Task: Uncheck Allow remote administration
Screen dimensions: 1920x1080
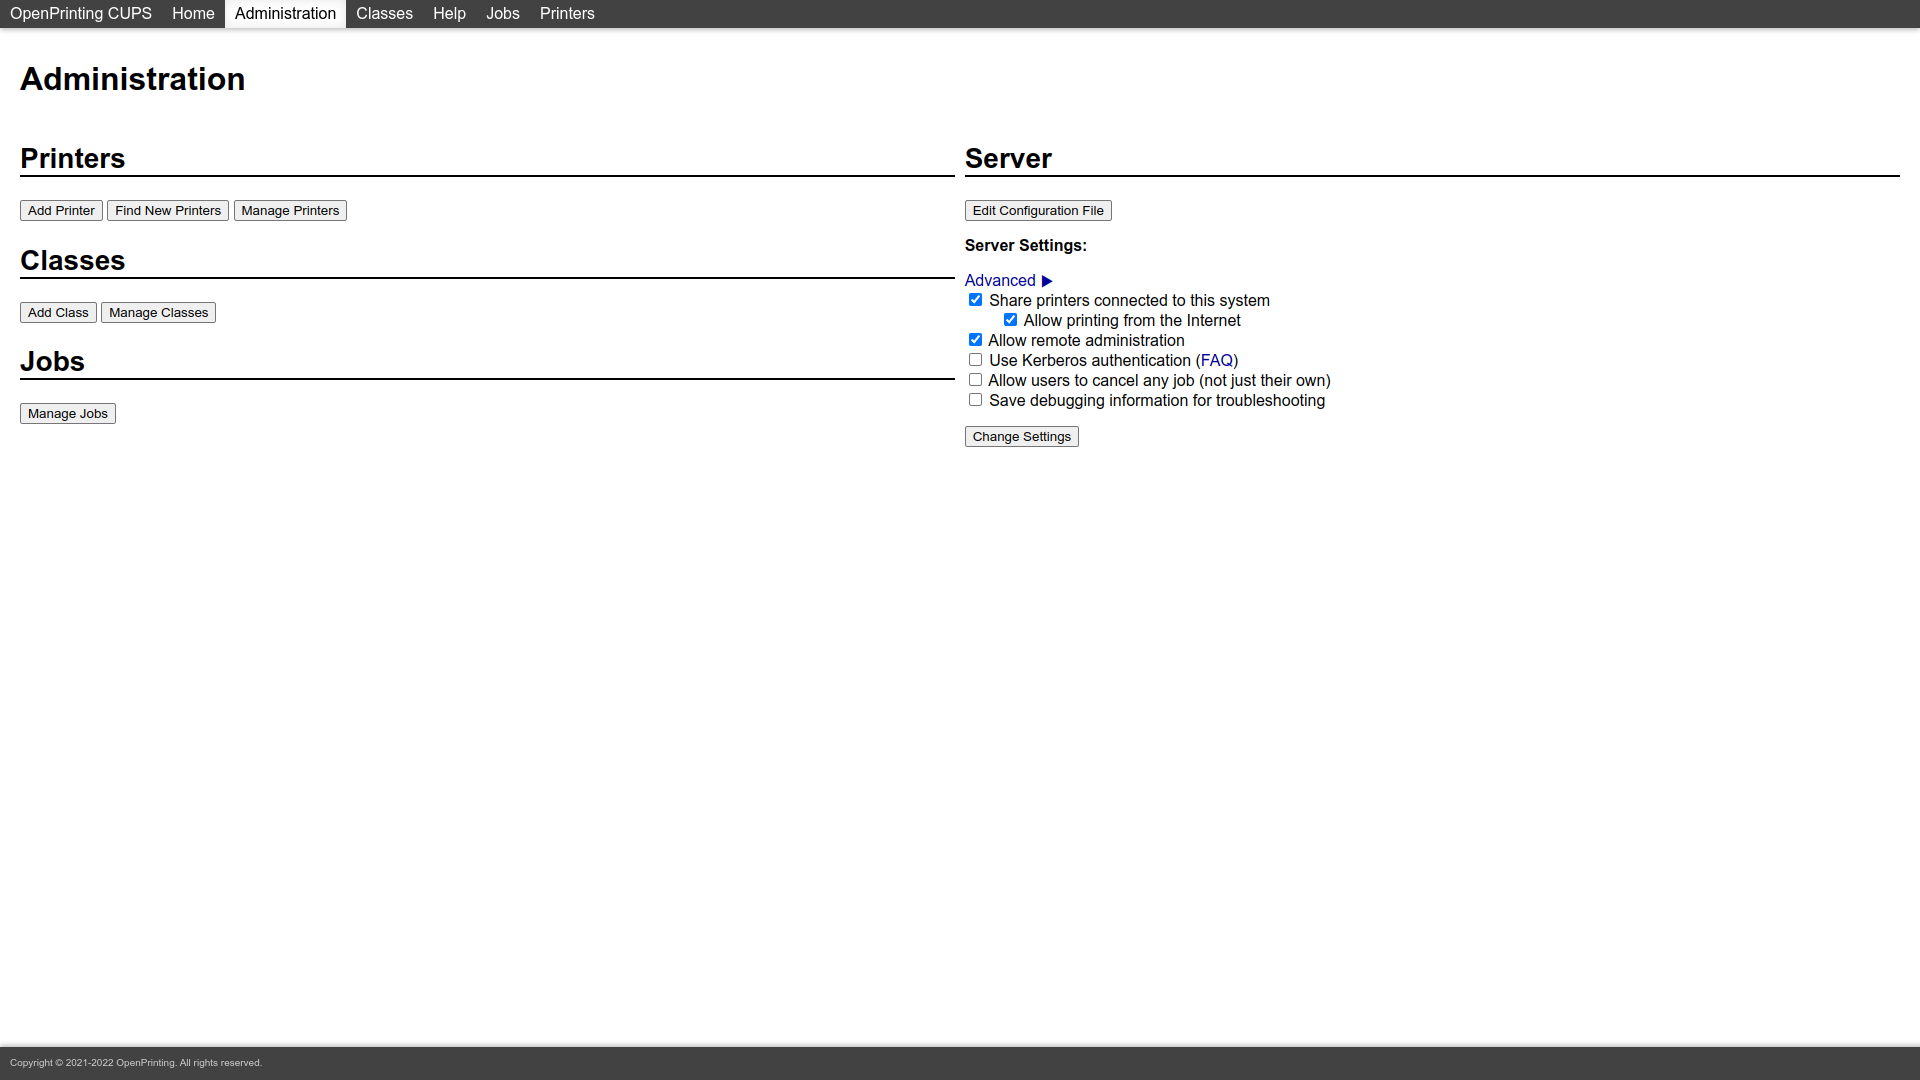Action: click(975, 340)
